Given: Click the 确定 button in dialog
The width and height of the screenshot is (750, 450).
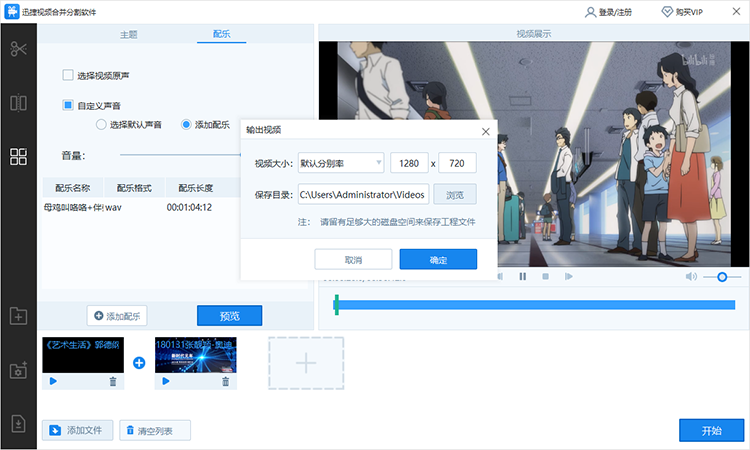Looking at the screenshot, I should tap(438, 260).
